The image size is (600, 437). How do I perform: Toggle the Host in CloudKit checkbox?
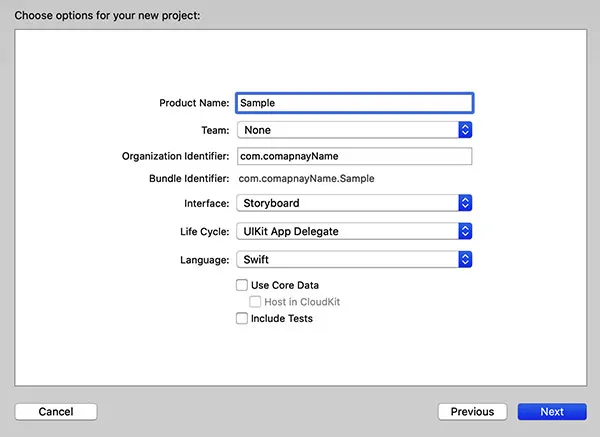click(x=256, y=301)
